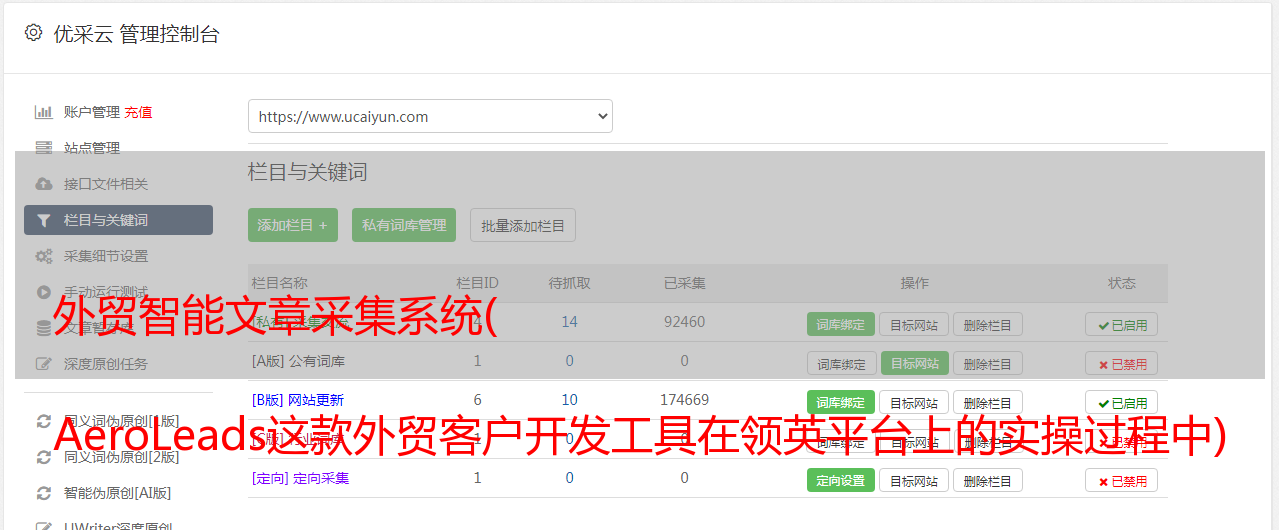Open 深度原创任务 menu item
This screenshot has height=530, width=1279.
(x=106, y=364)
